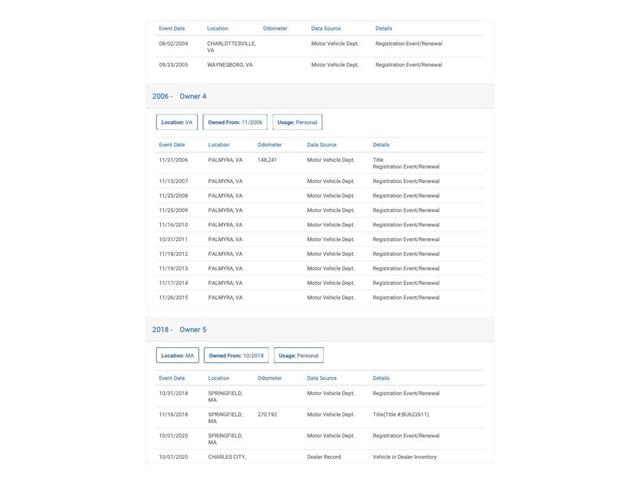Collapse the 2006 Owner 4 section header
640x480 pixels.
click(x=320, y=96)
